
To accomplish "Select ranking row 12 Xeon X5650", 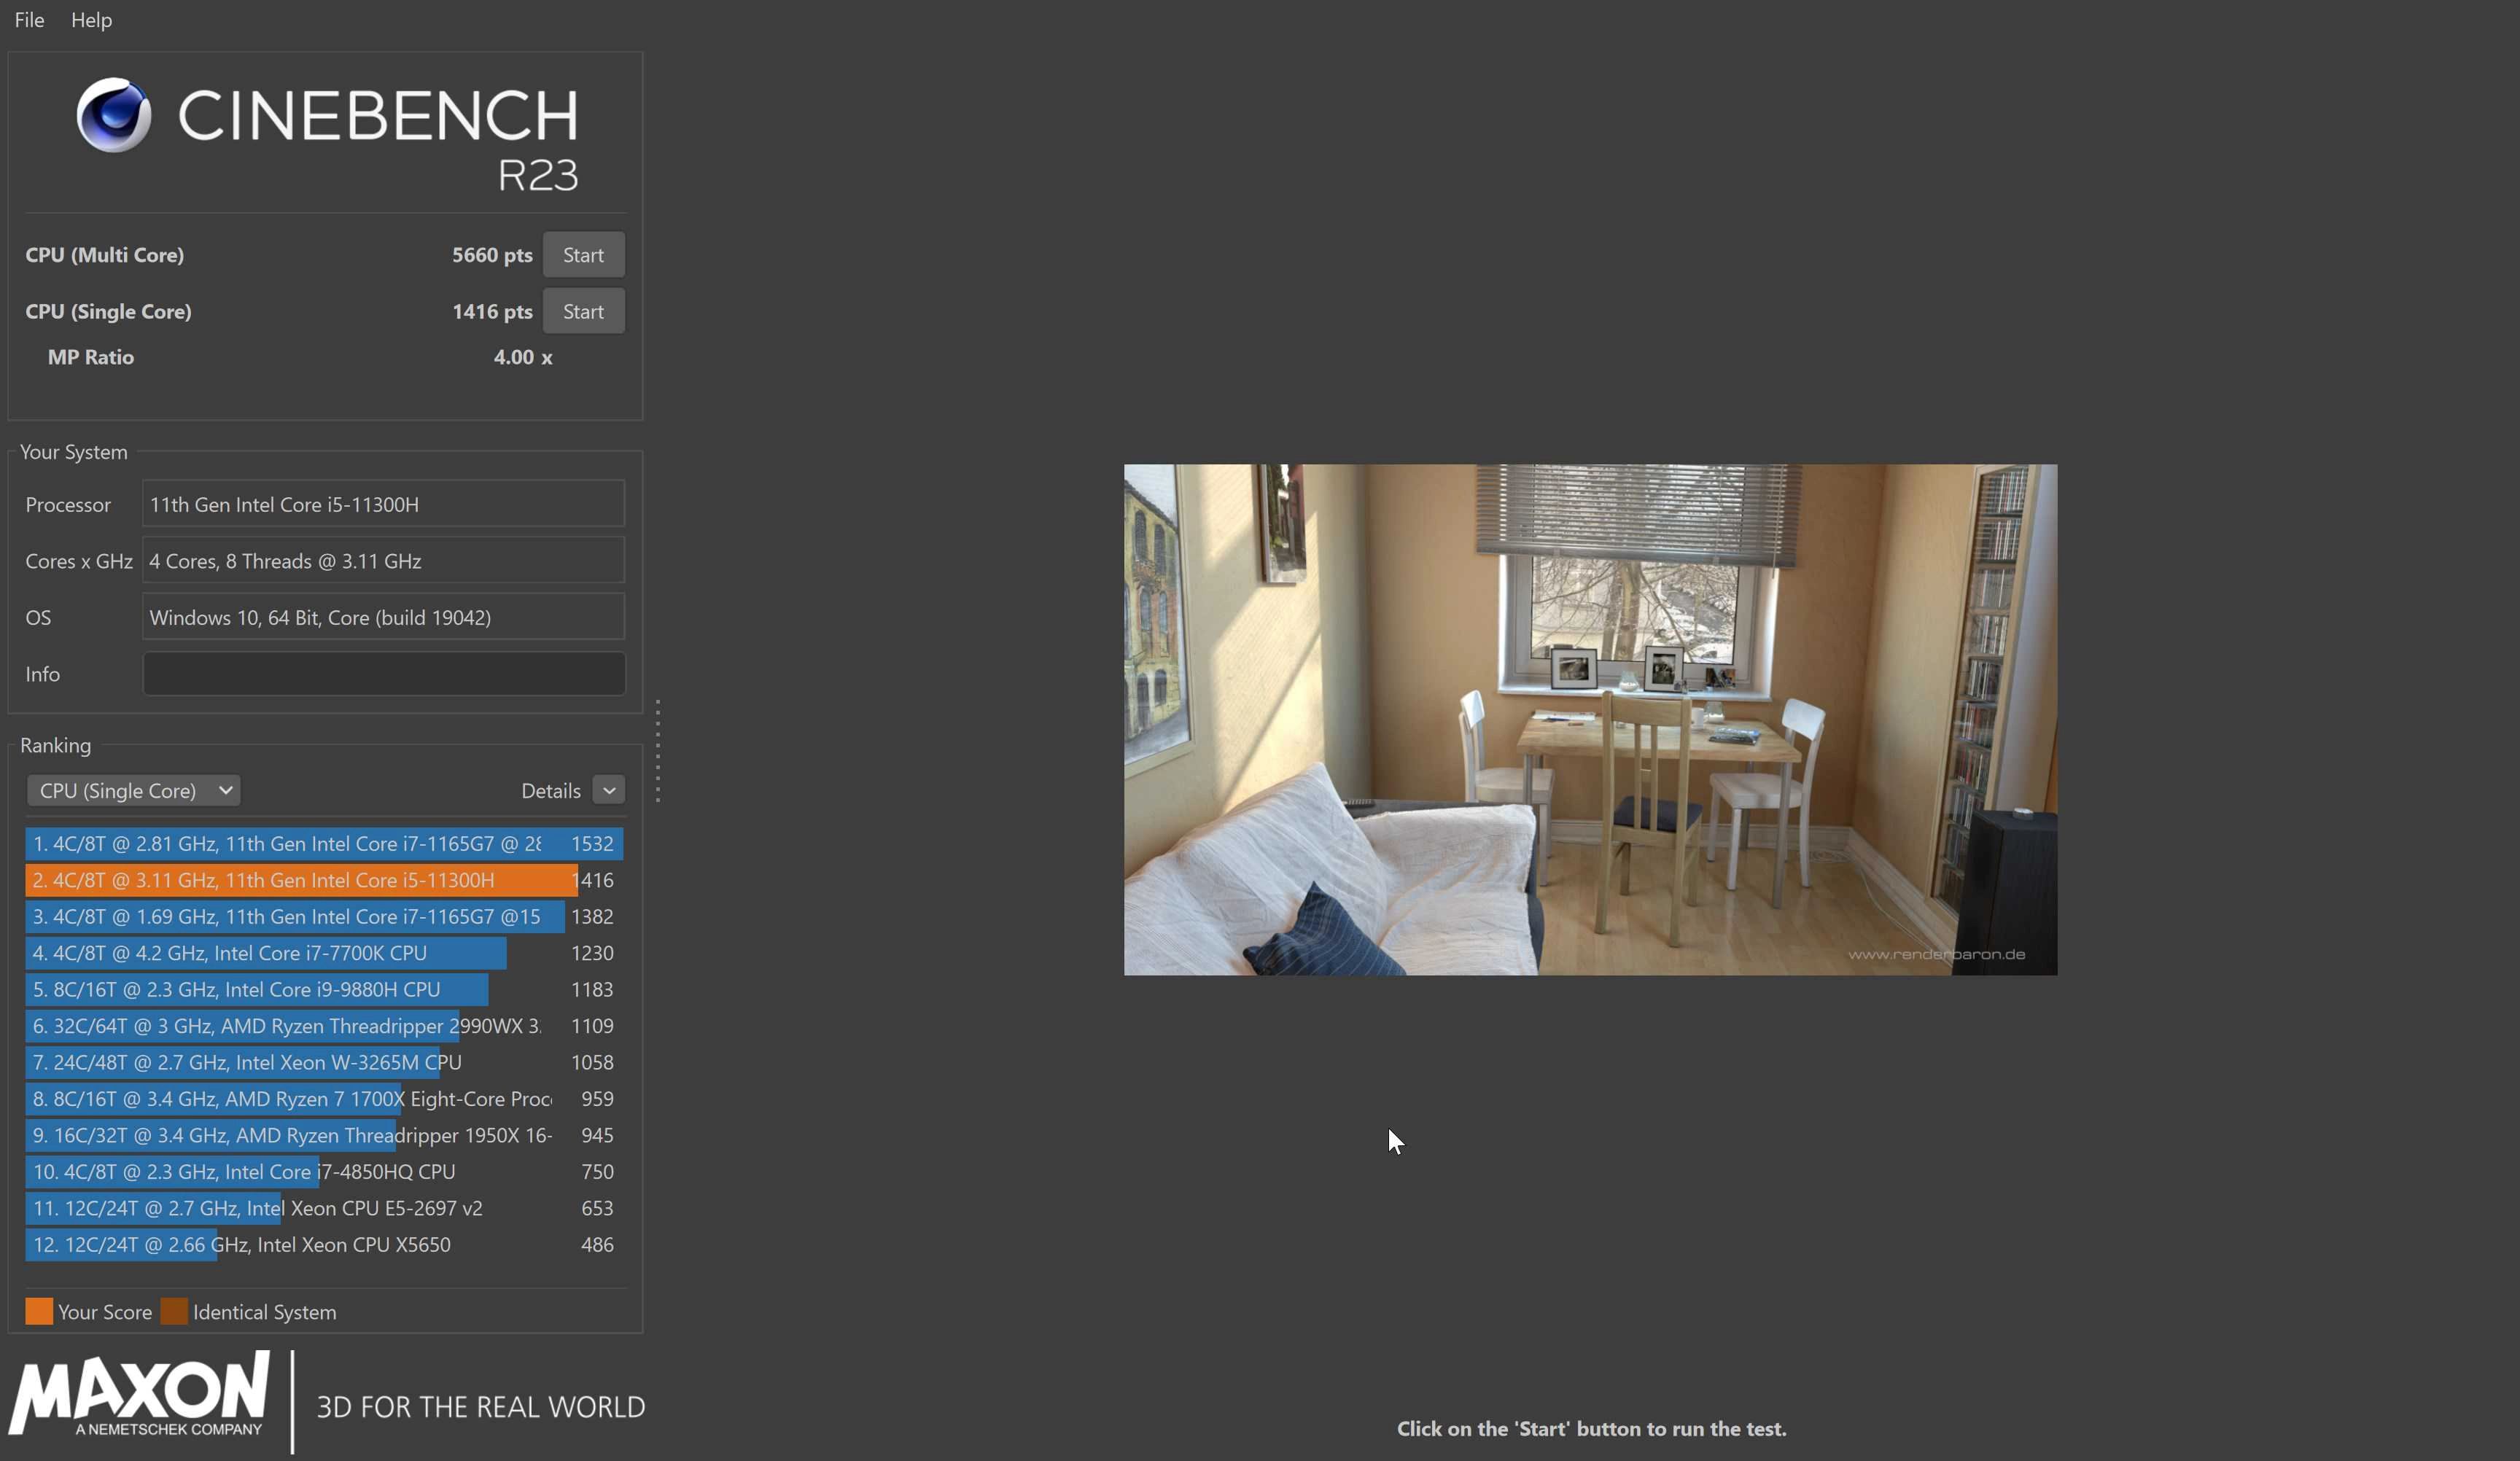I will [x=324, y=1245].
